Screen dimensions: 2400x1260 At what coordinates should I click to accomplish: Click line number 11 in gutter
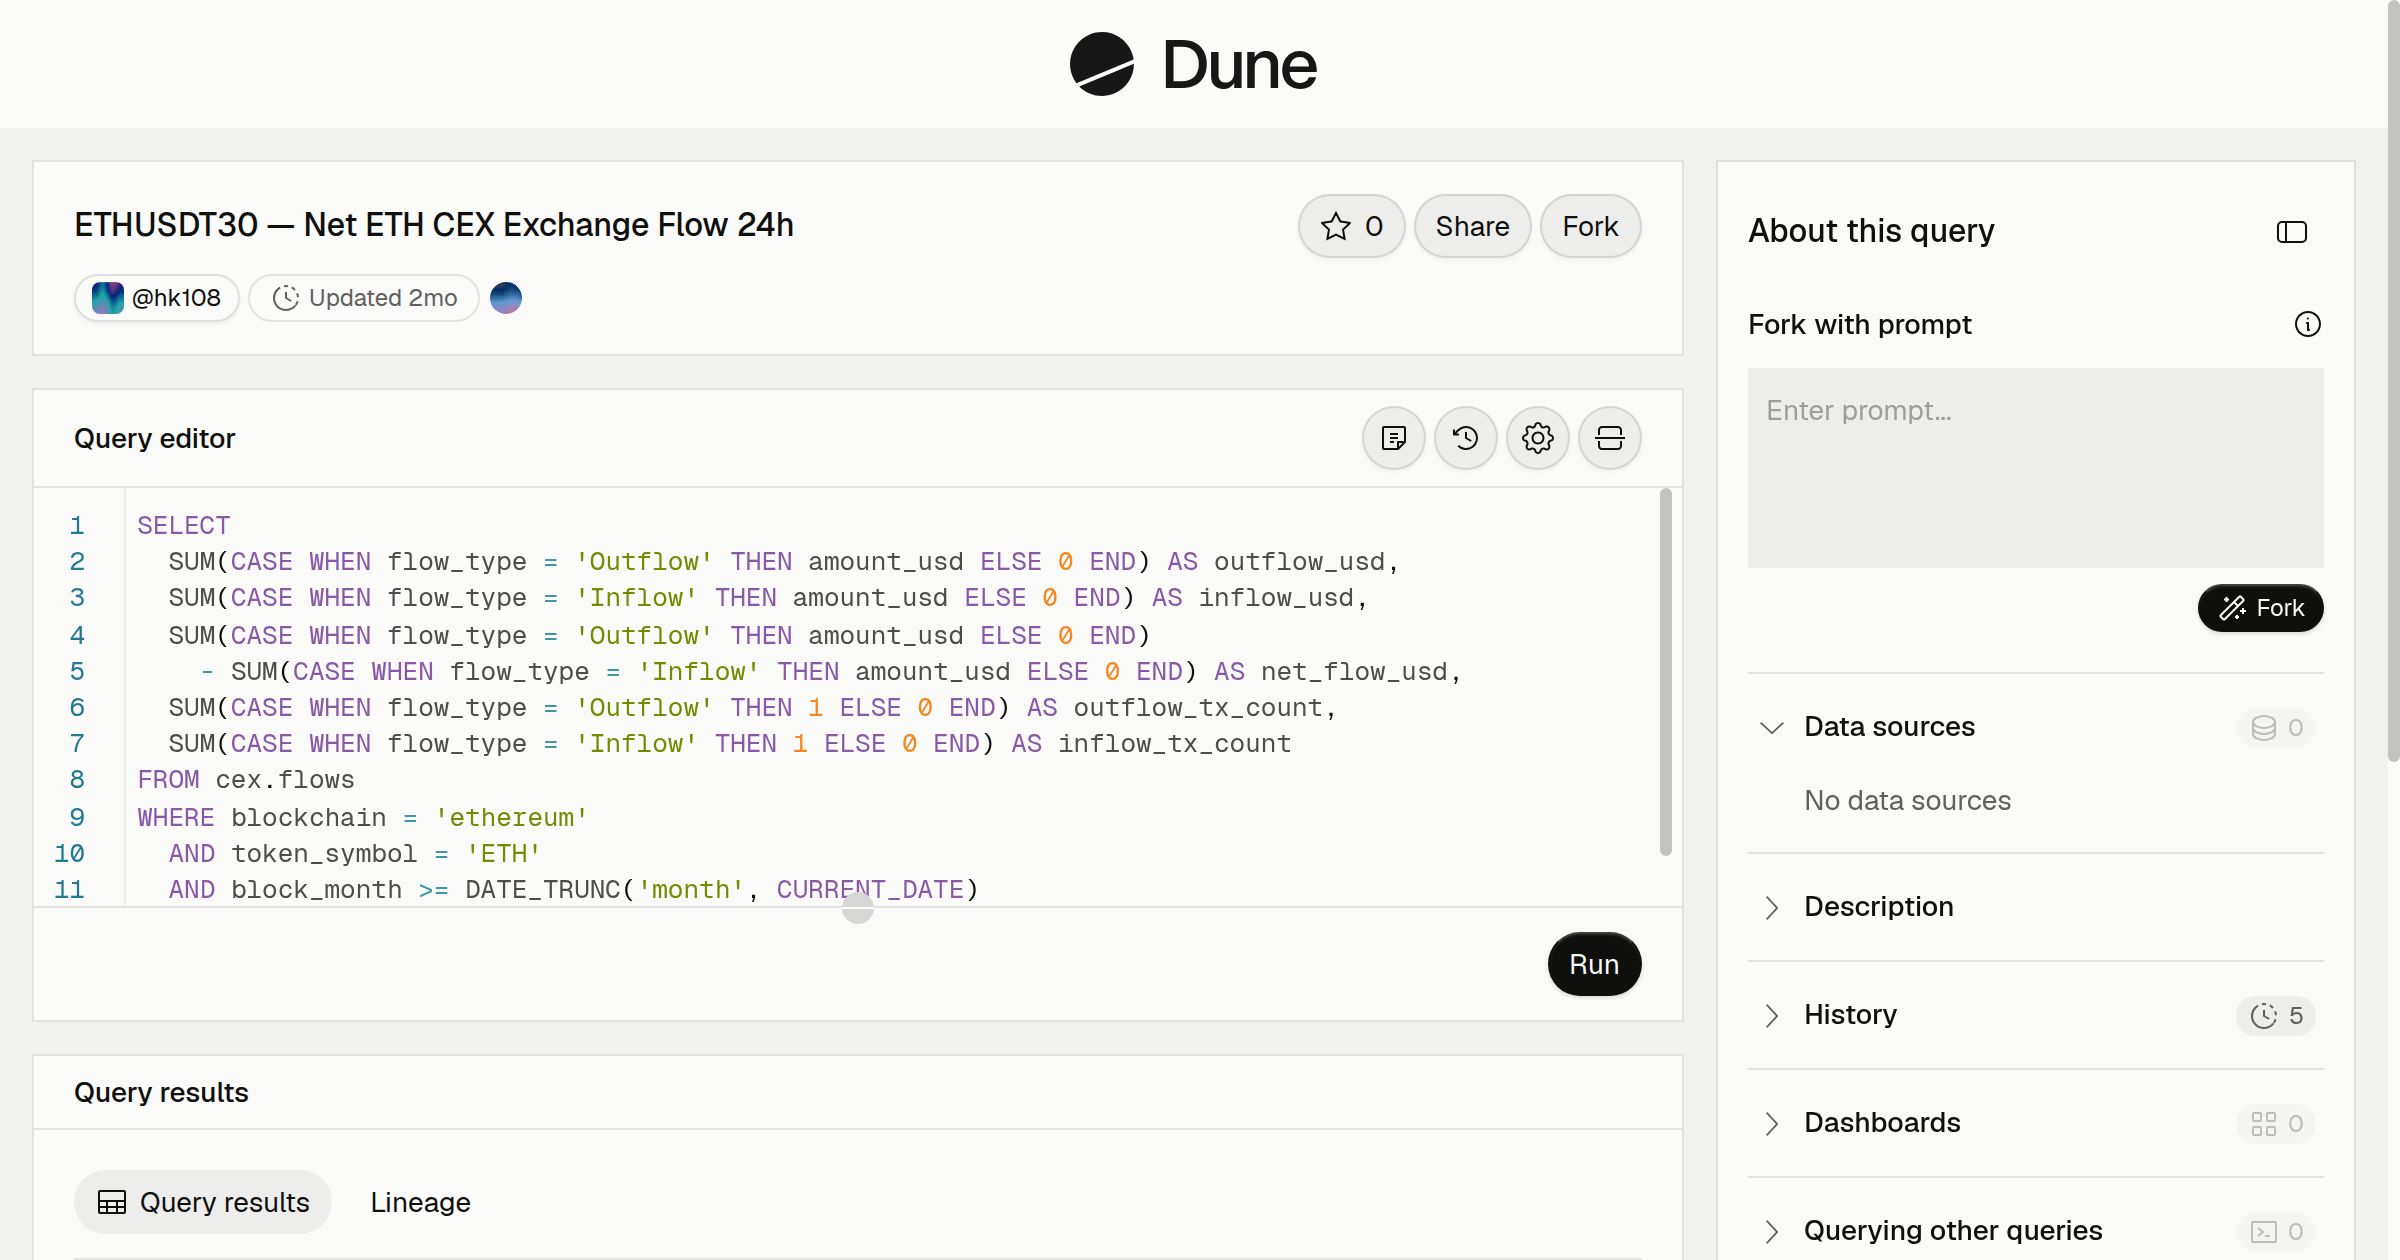pyautogui.click(x=69, y=890)
